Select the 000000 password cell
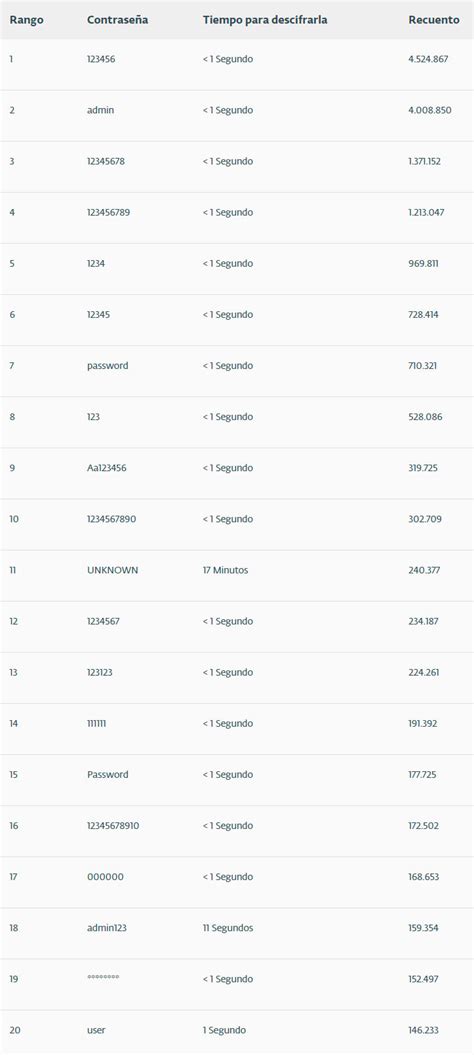Screen dimensions: 474x1055 [105, 877]
